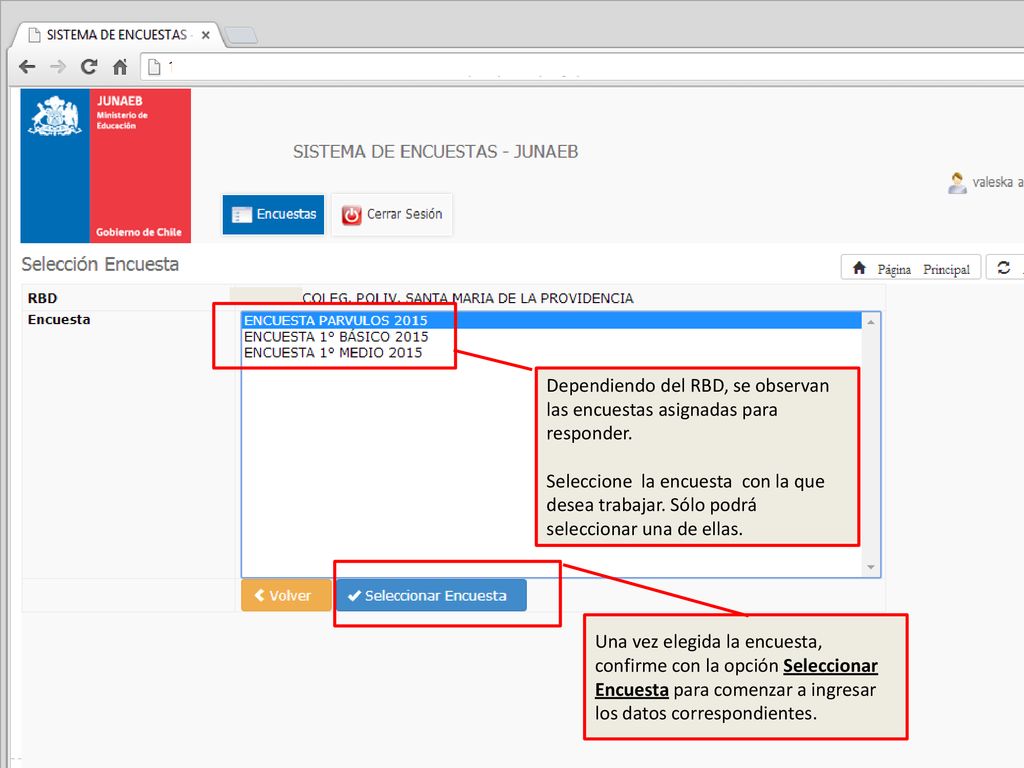
Task: Close the SISTEMA DE ENCUESTAS tab
Action: coord(206,35)
